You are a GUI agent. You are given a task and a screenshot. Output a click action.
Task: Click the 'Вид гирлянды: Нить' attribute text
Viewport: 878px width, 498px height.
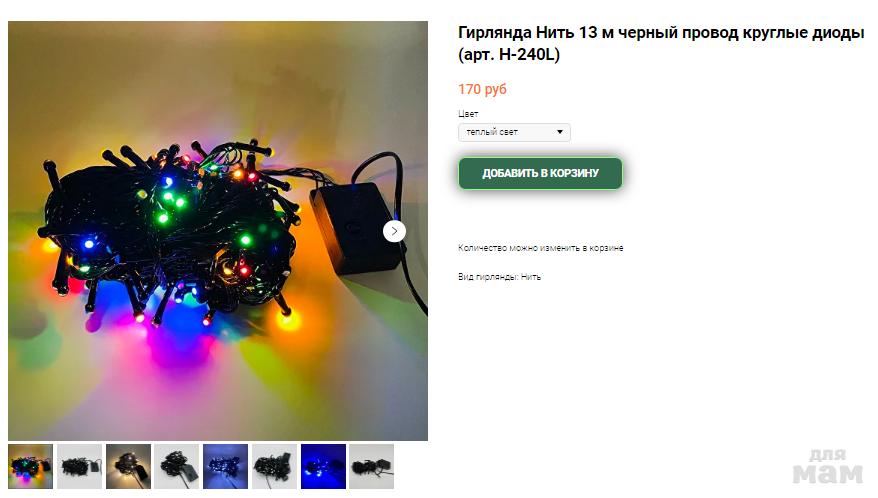tap(499, 277)
